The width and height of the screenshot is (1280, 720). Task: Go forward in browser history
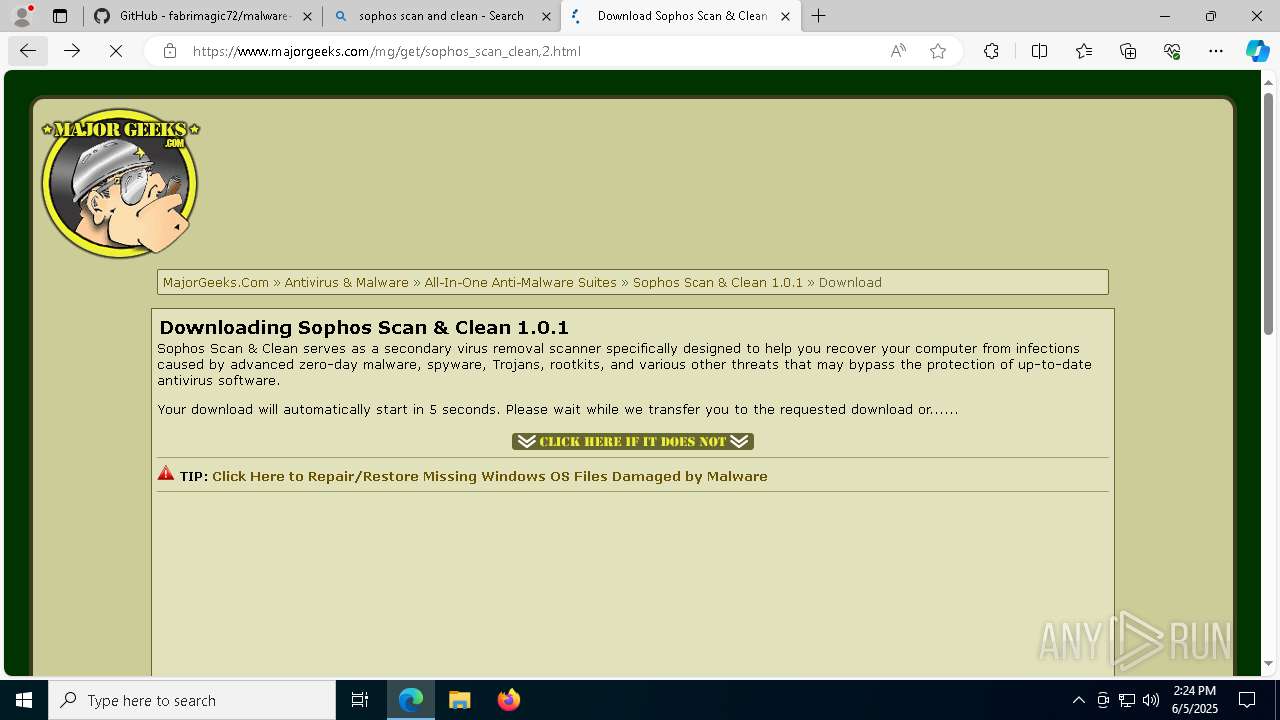tap(72, 51)
